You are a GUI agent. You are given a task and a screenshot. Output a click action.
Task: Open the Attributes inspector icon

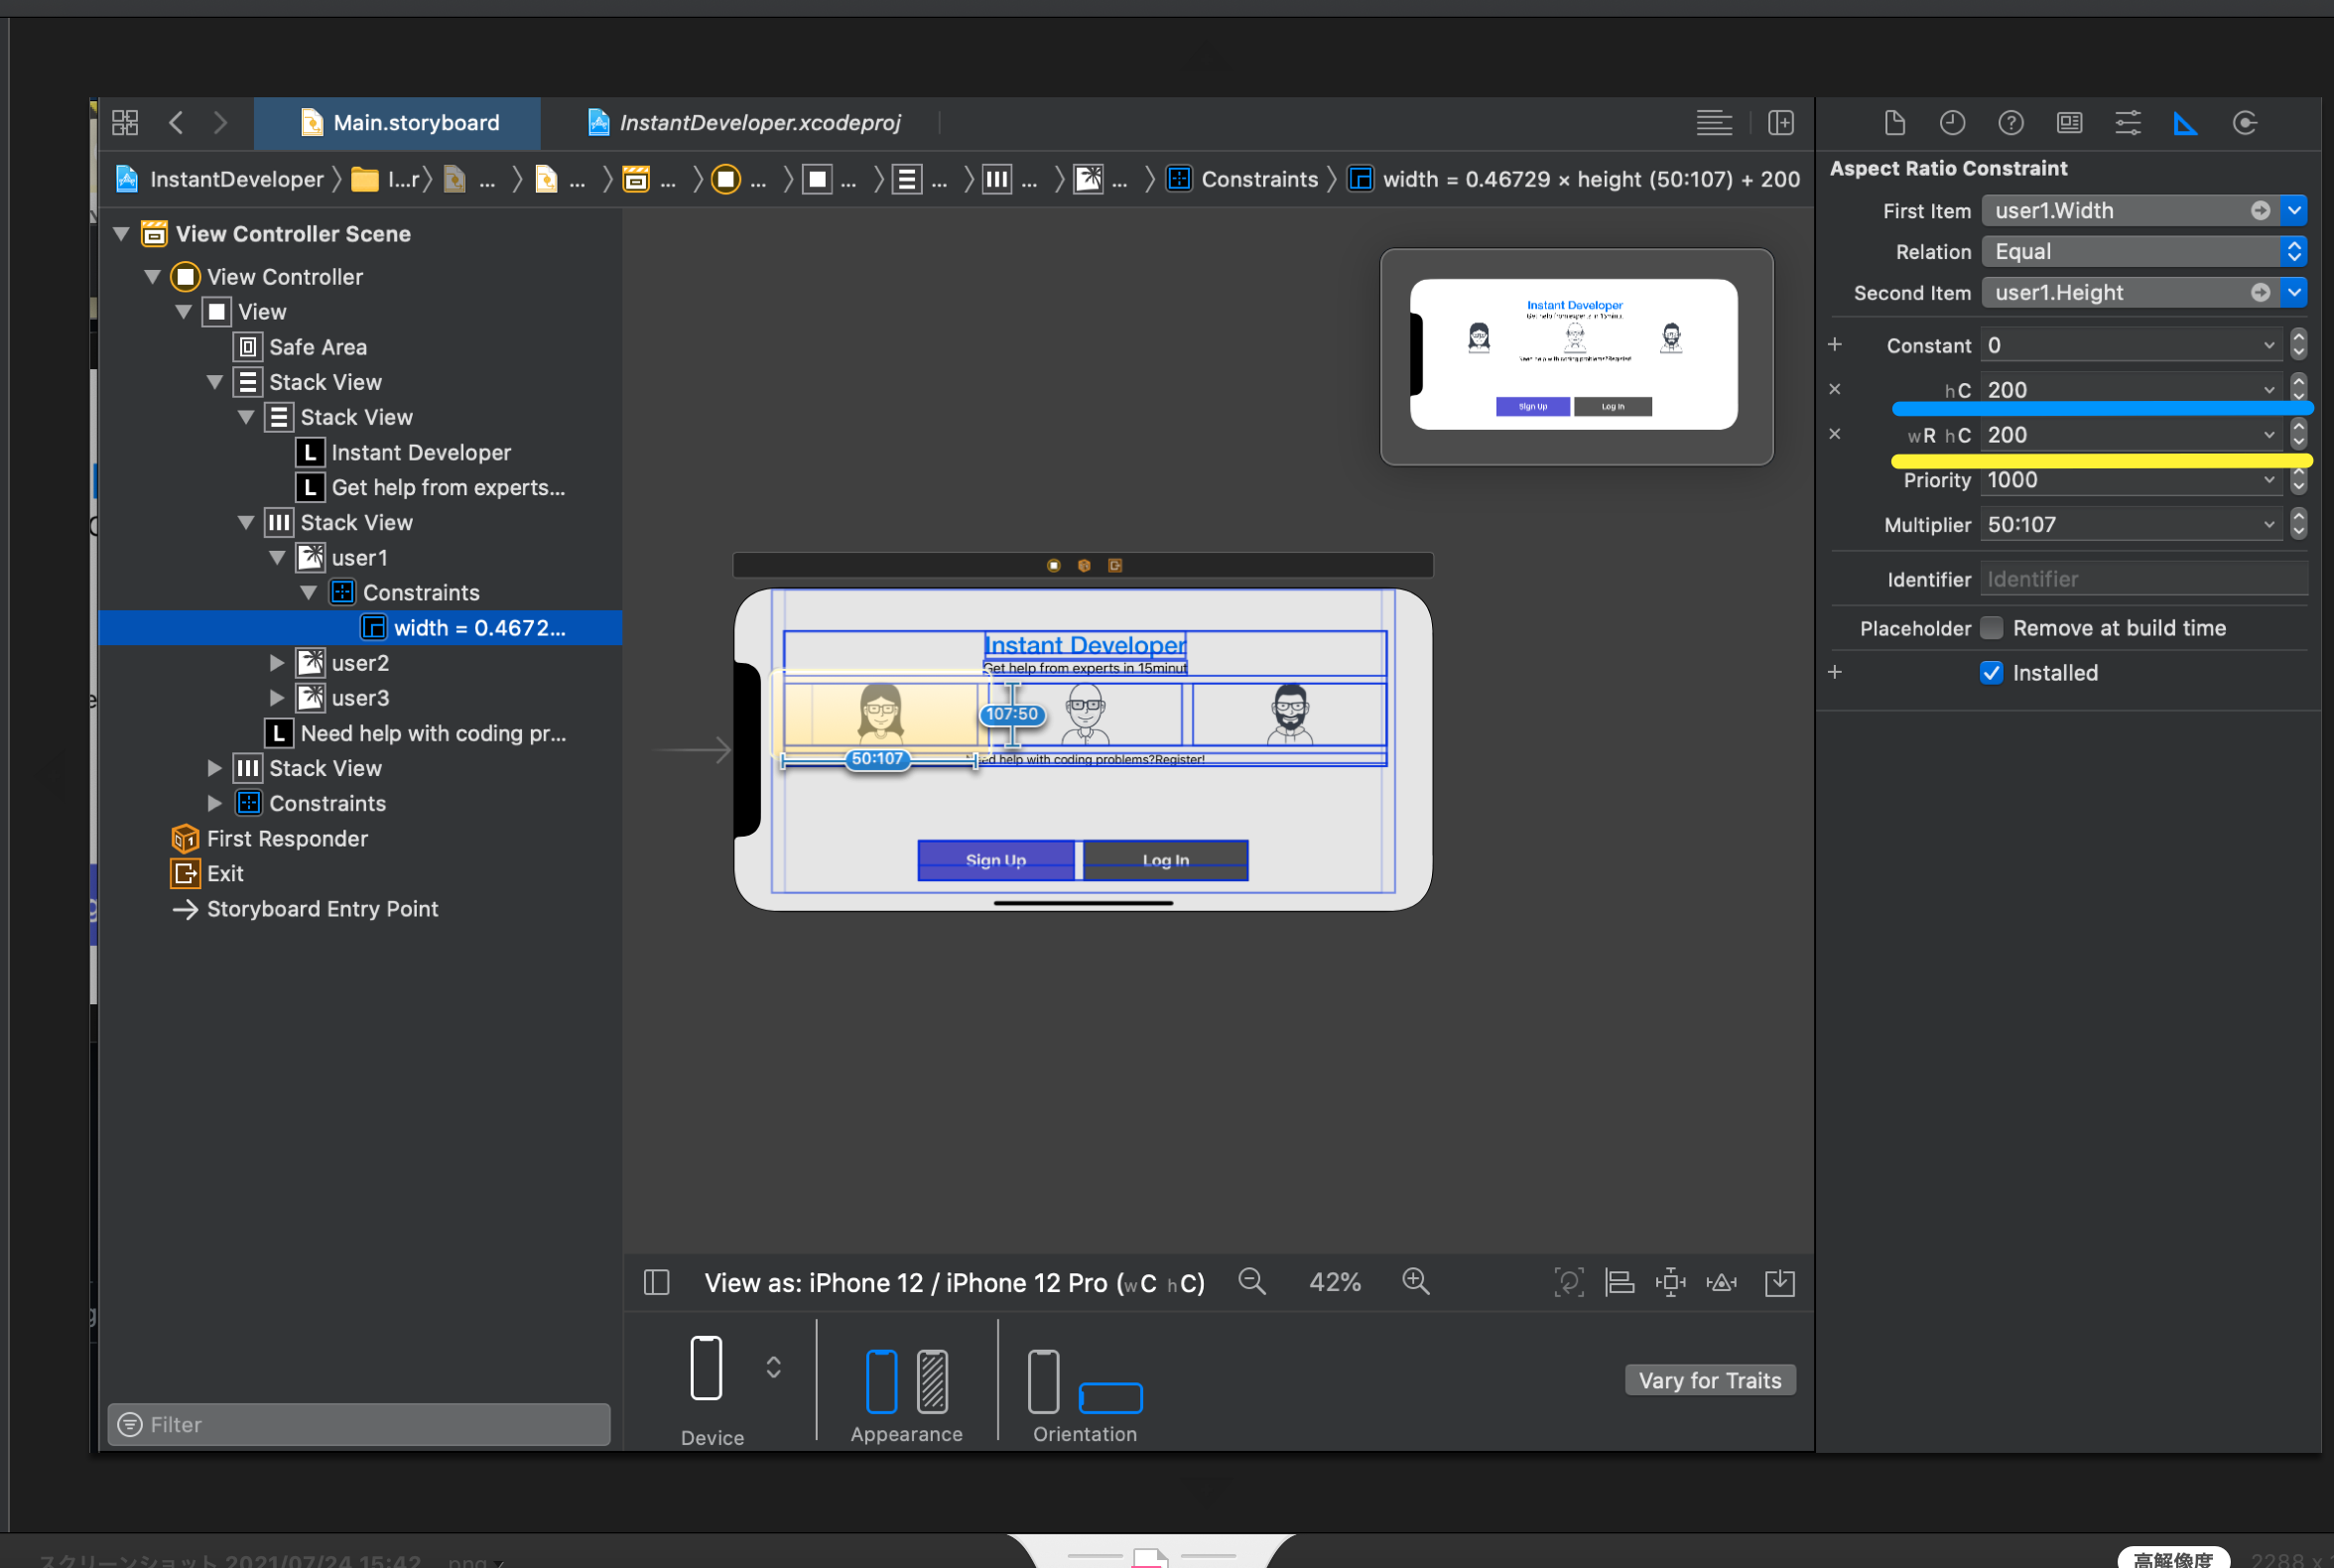2127,123
